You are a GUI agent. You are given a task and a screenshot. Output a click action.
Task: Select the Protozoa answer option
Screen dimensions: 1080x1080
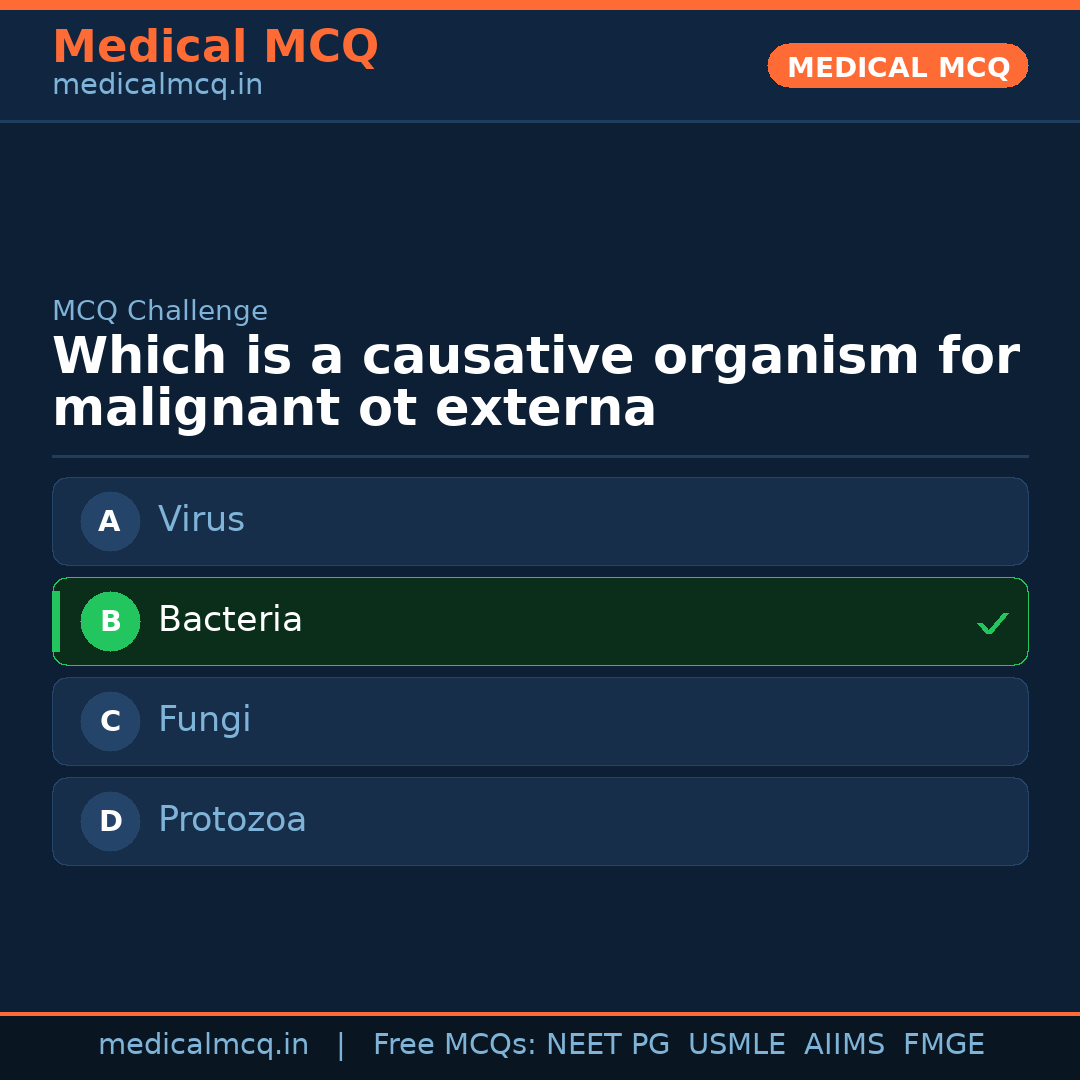click(x=540, y=821)
